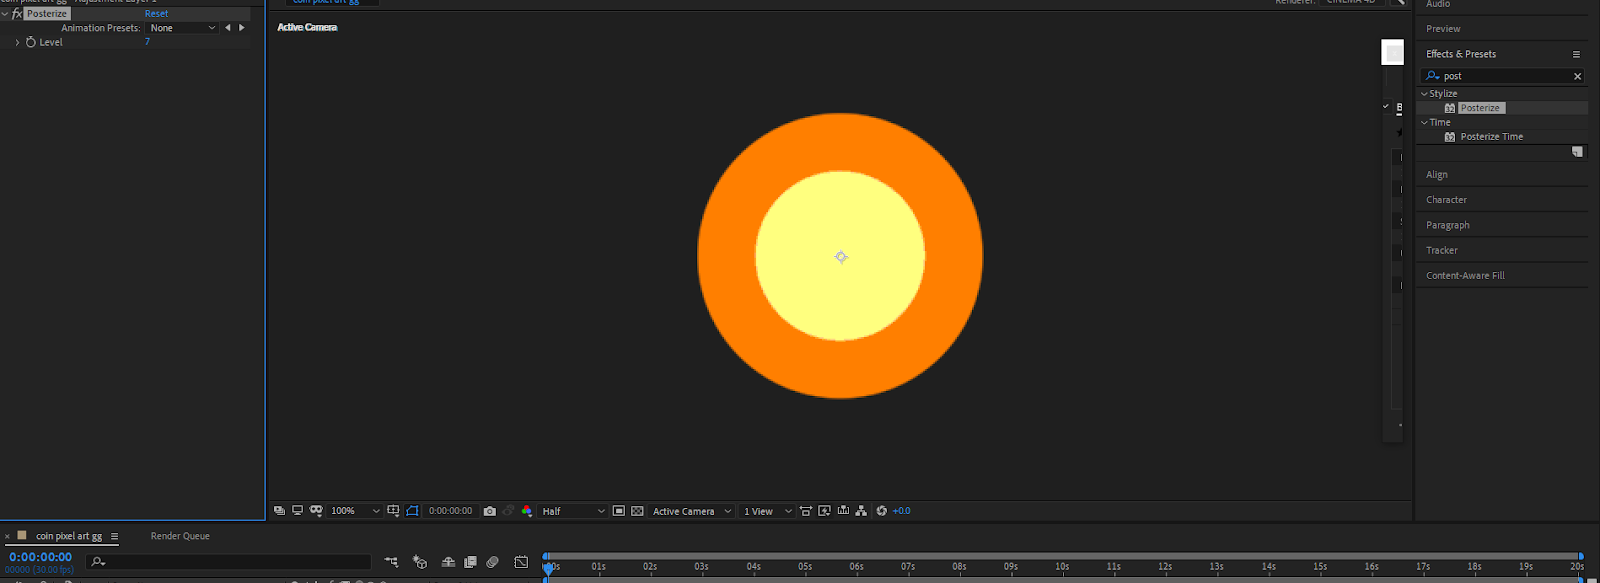Open the Render Queue tab

click(180, 536)
